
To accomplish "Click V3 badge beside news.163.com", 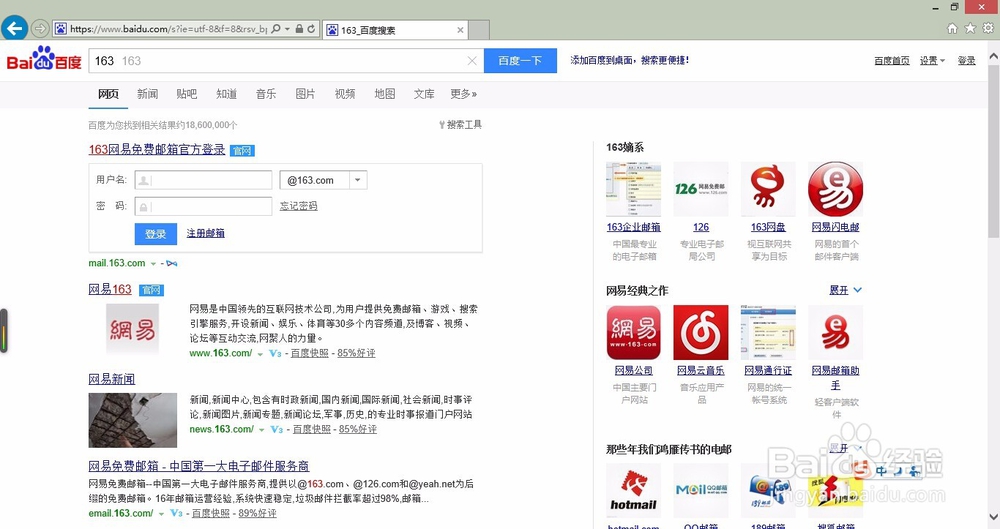I will tap(276, 429).
